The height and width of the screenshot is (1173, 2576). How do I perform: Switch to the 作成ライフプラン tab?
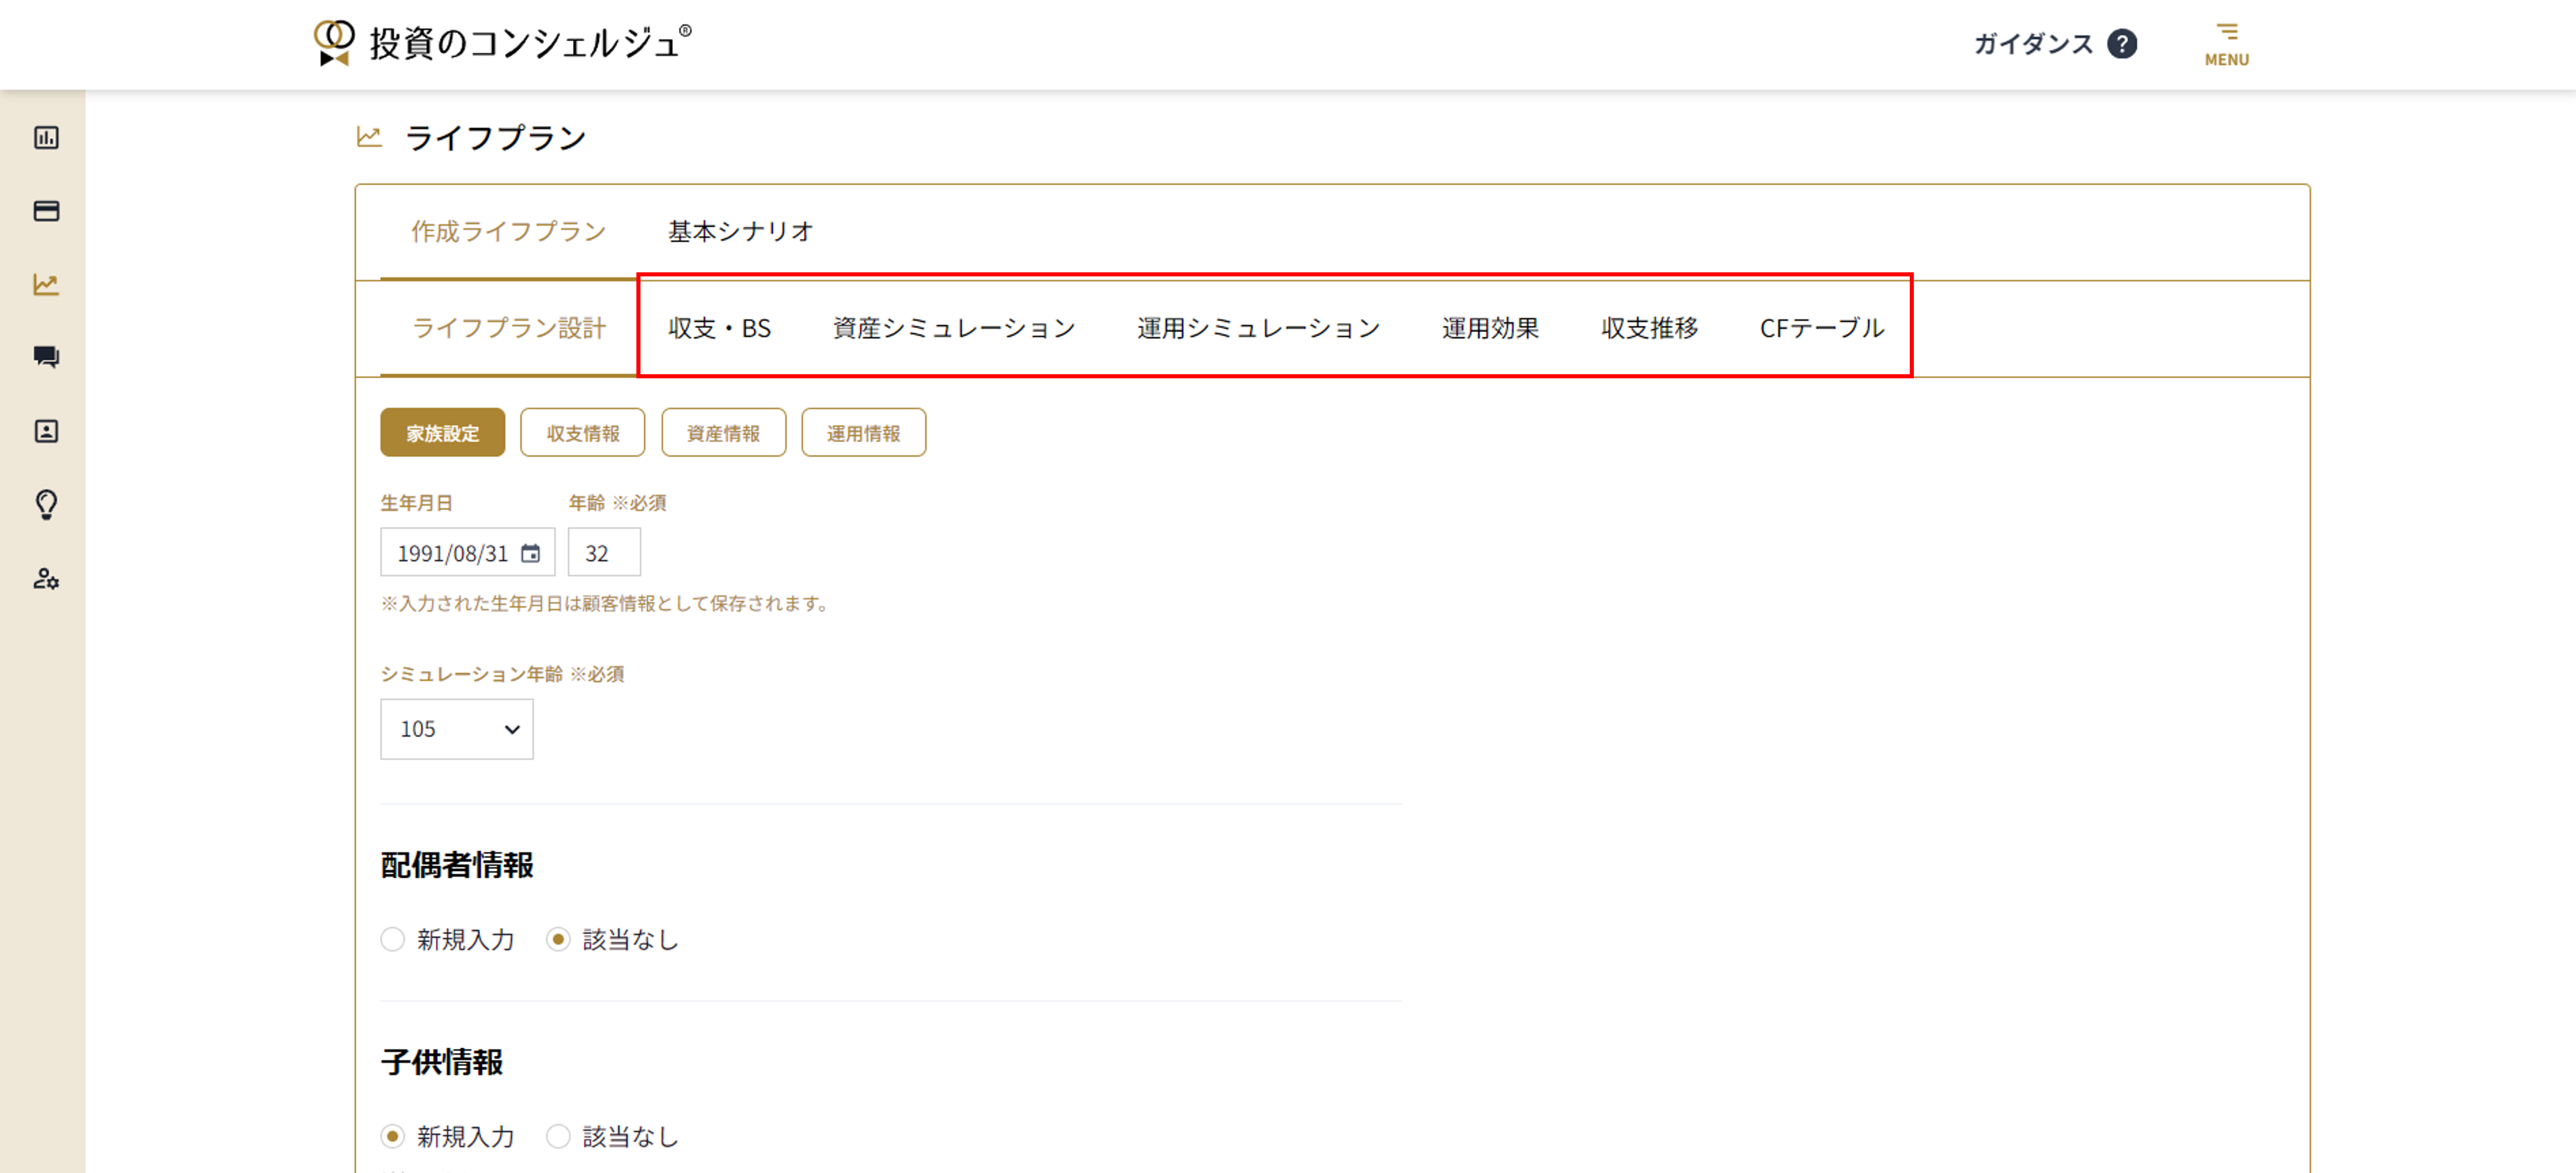(508, 231)
